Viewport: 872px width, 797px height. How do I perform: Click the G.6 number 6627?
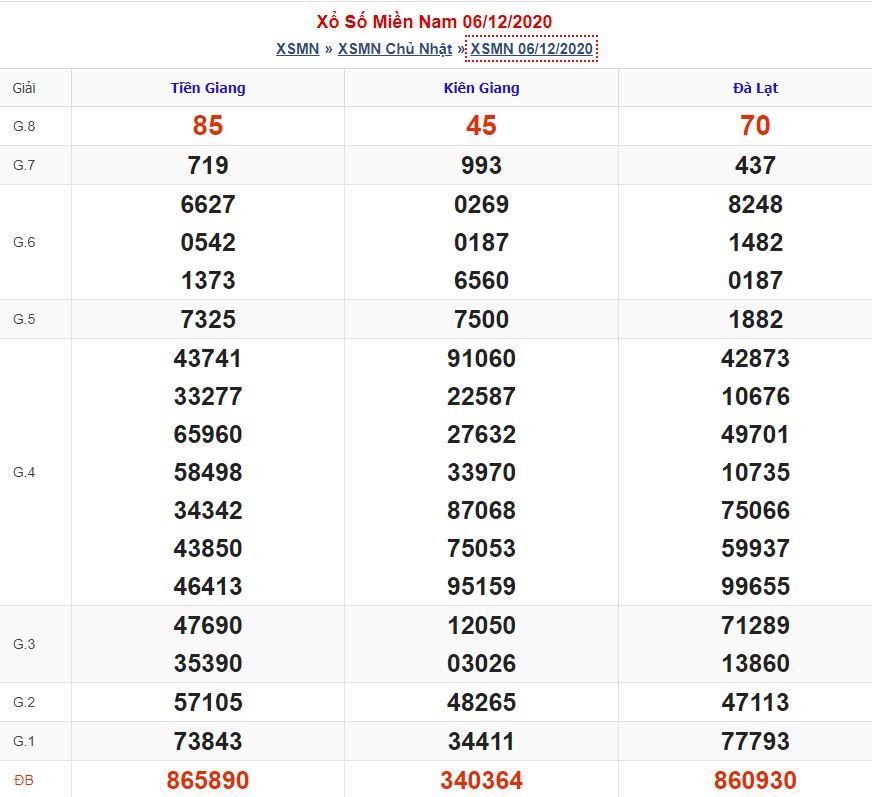tap(208, 204)
